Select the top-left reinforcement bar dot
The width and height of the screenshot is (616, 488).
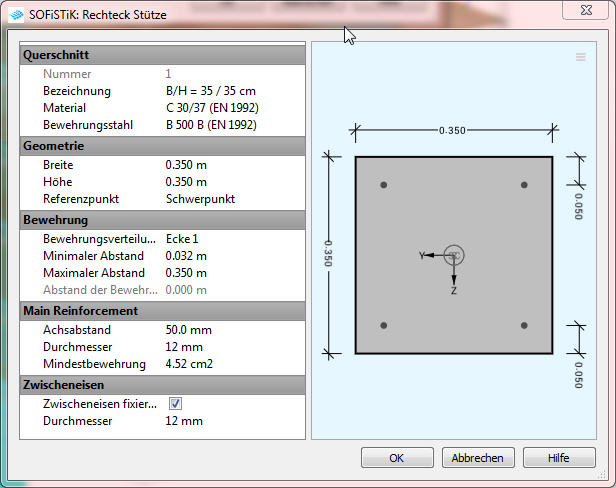384,186
